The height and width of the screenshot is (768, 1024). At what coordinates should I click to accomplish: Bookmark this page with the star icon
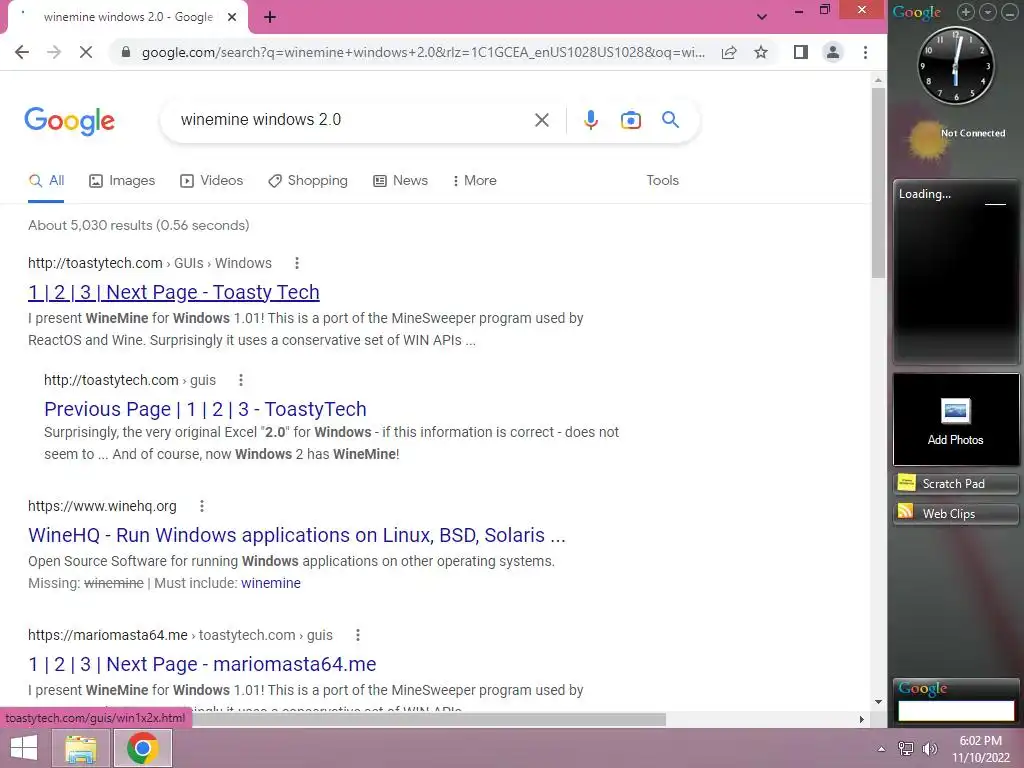pyautogui.click(x=761, y=52)
